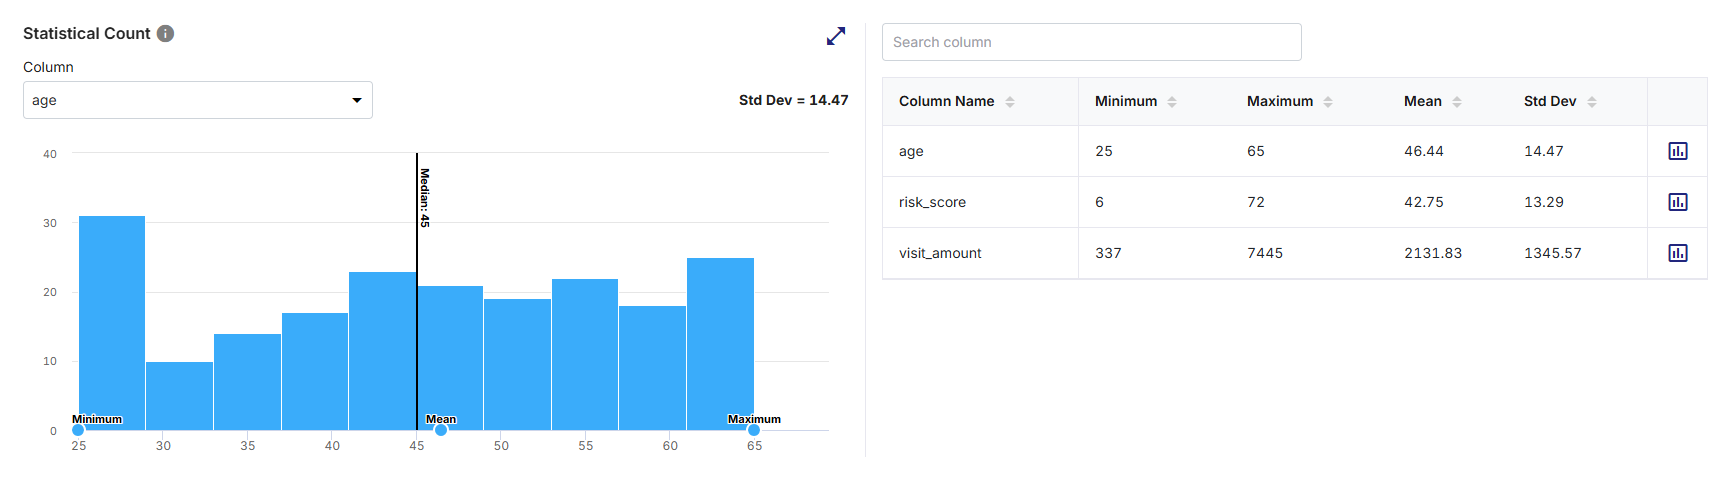Viewport: 1730px width, 478px height.
Task: Click the tallest histogram bar near 25
Action: [x=112, y=323]
